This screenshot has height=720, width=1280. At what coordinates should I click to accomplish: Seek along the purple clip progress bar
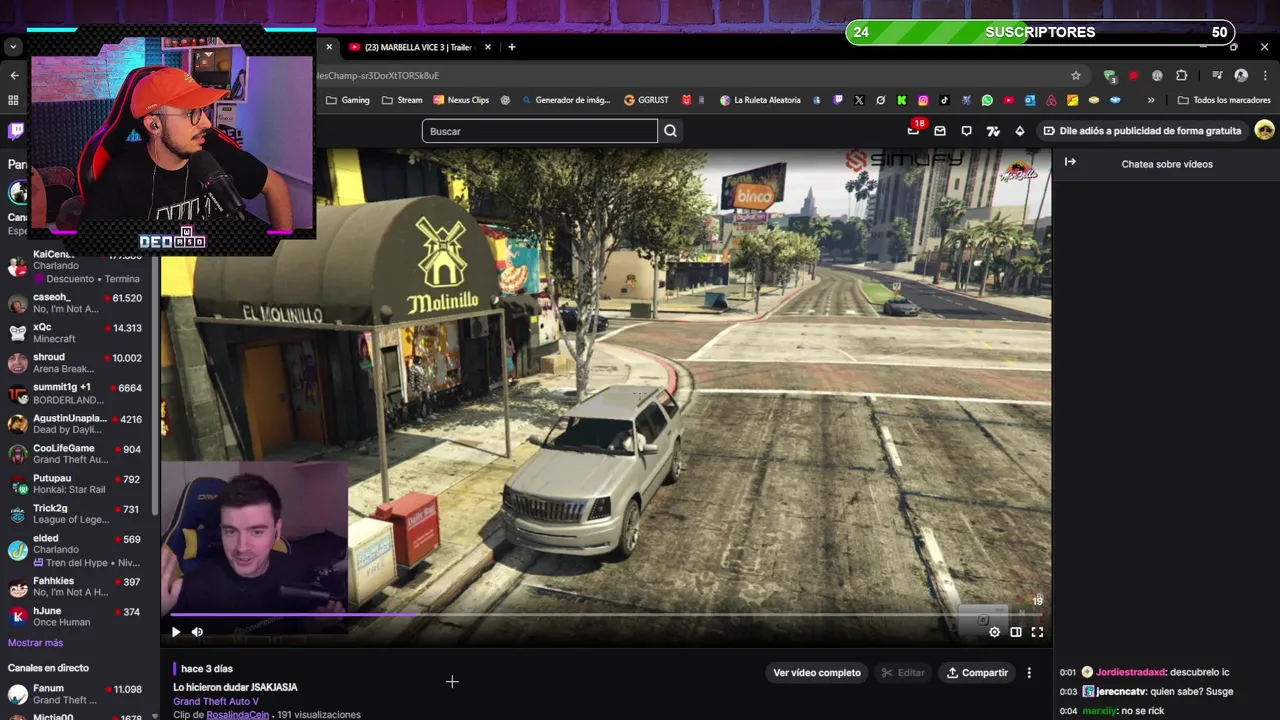606,615
